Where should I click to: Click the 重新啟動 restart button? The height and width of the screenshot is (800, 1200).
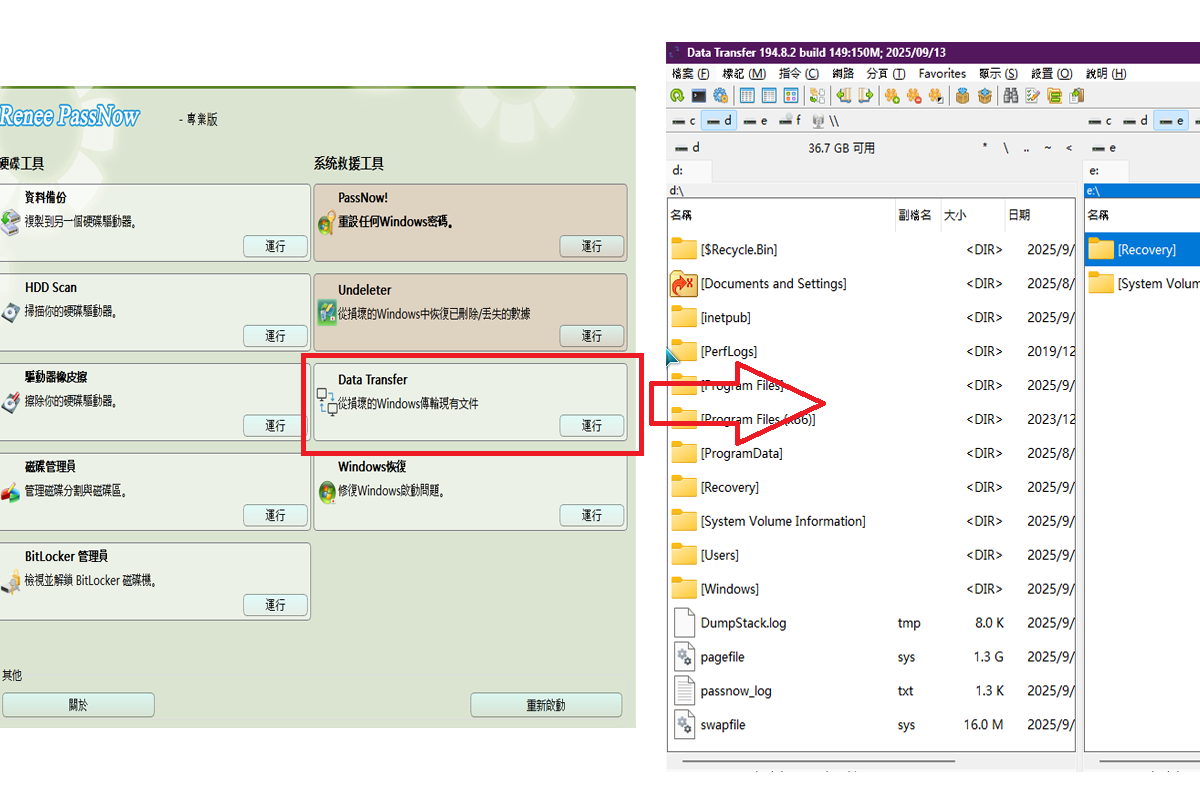(x=546, y=705)
